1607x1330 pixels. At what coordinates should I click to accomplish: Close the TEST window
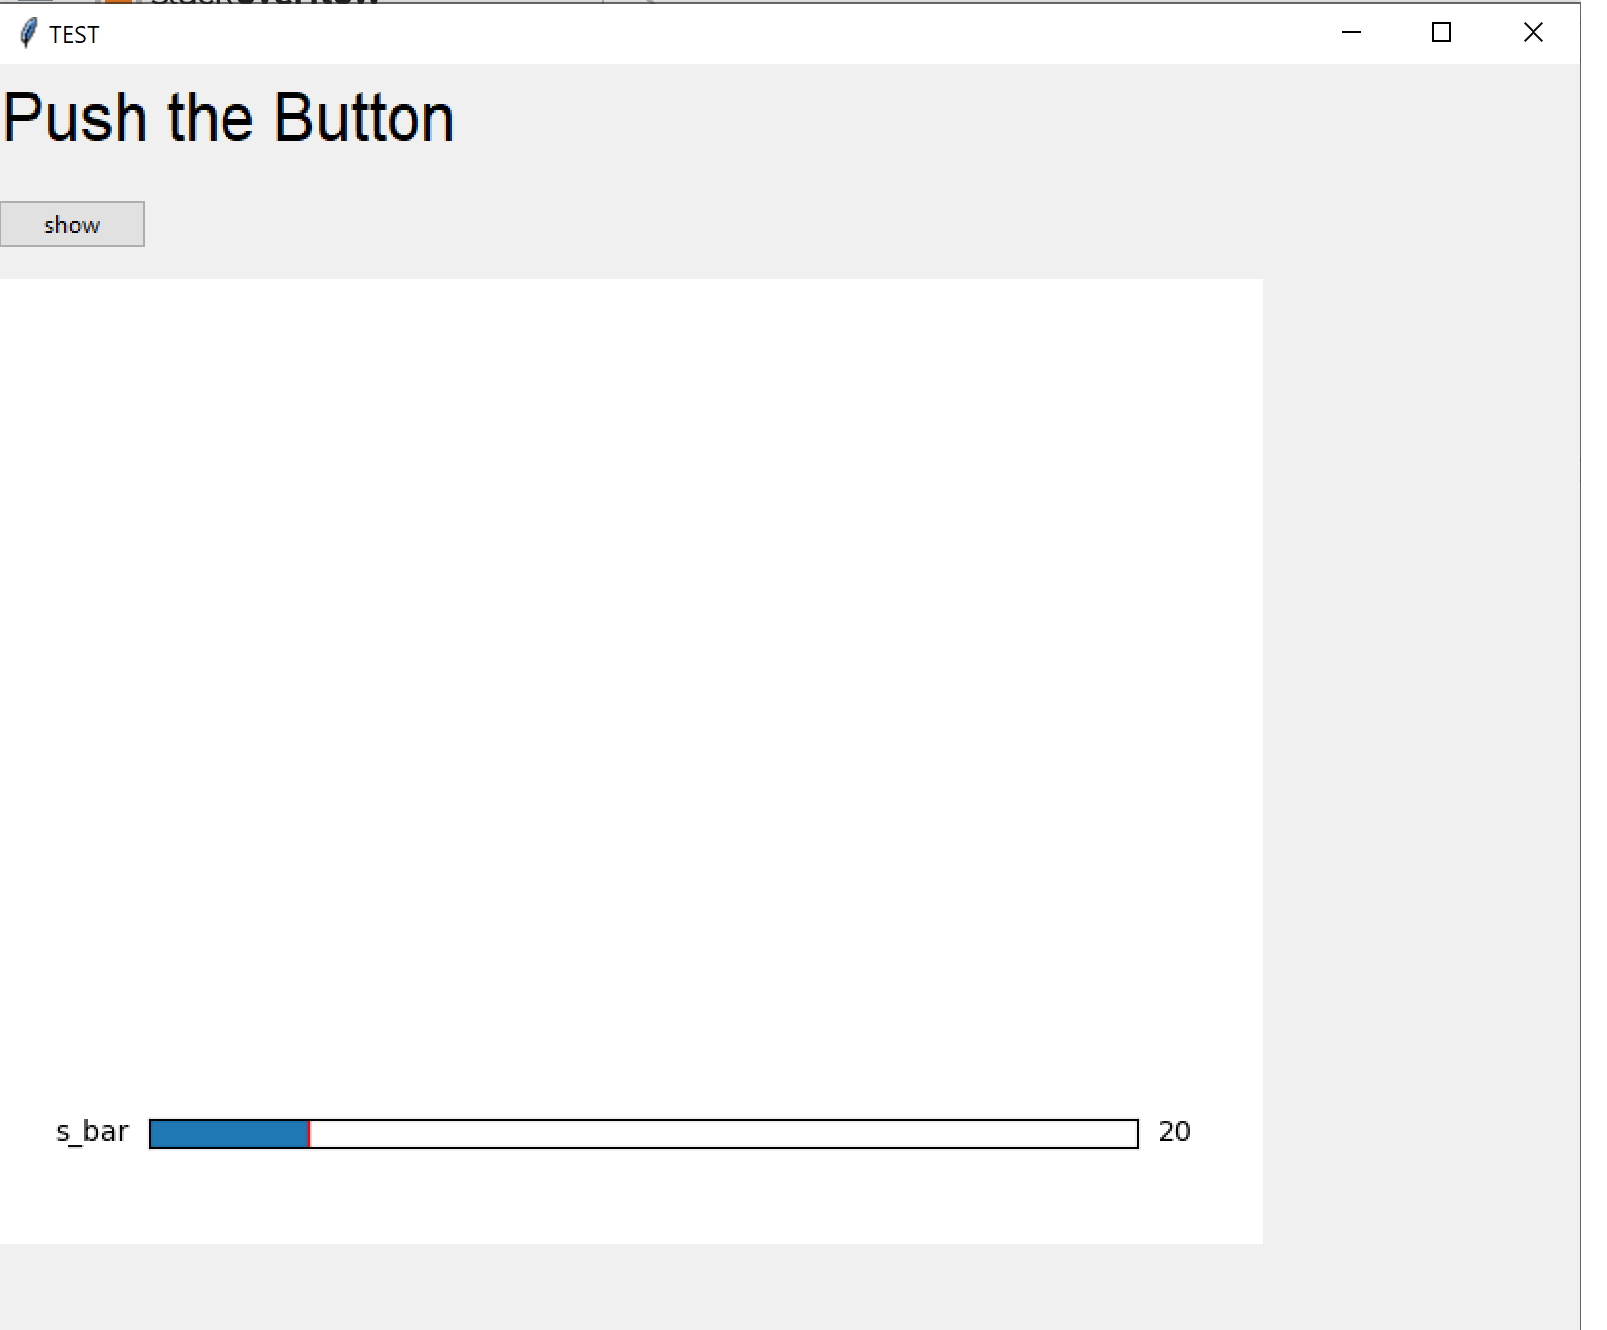click(x=1533, y=33)
